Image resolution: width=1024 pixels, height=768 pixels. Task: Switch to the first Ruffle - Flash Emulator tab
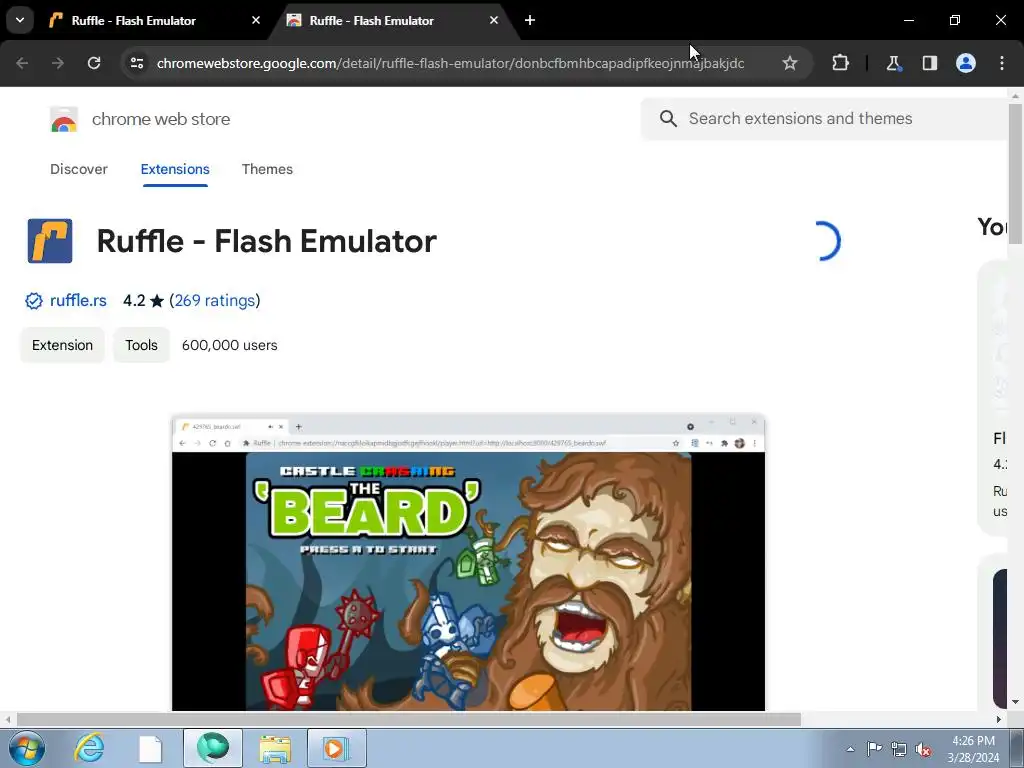[133, 21]
